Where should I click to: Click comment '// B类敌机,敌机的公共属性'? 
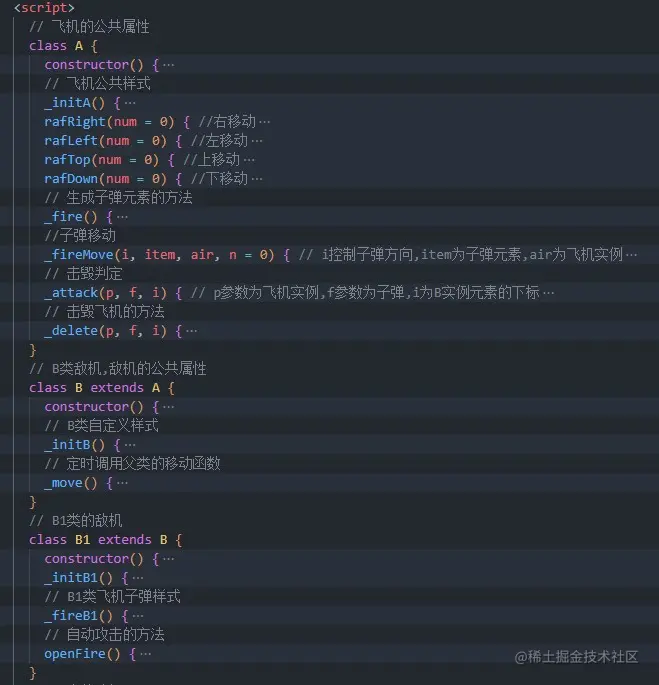pos(118,369)
